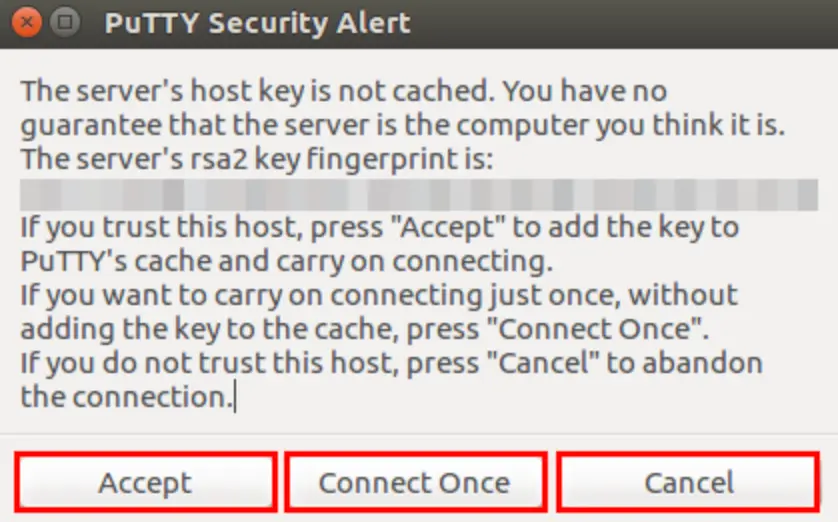Click the "PuTTY's cache and carry on connecting" line
The width and height of the screenshot is (838, 522).
coord(286,261)
